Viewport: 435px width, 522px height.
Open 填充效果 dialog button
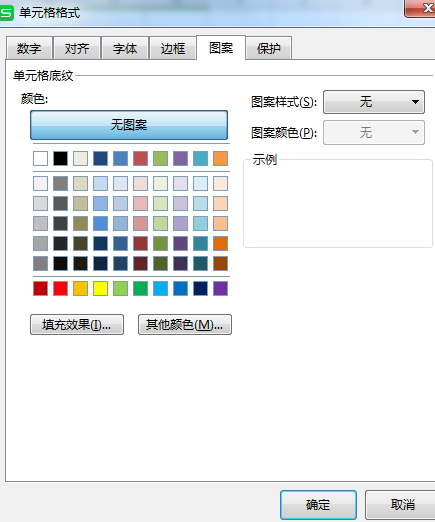(x=77, y=324)
